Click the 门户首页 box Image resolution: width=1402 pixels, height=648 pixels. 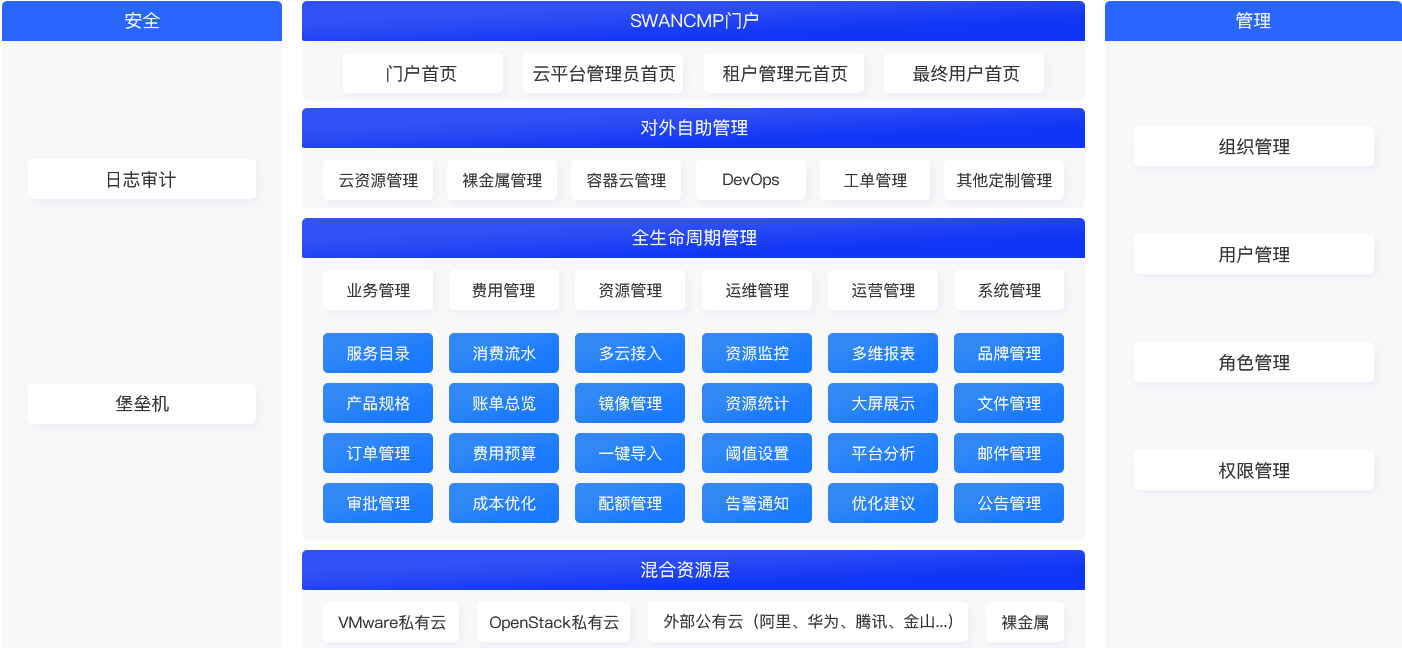422,74
